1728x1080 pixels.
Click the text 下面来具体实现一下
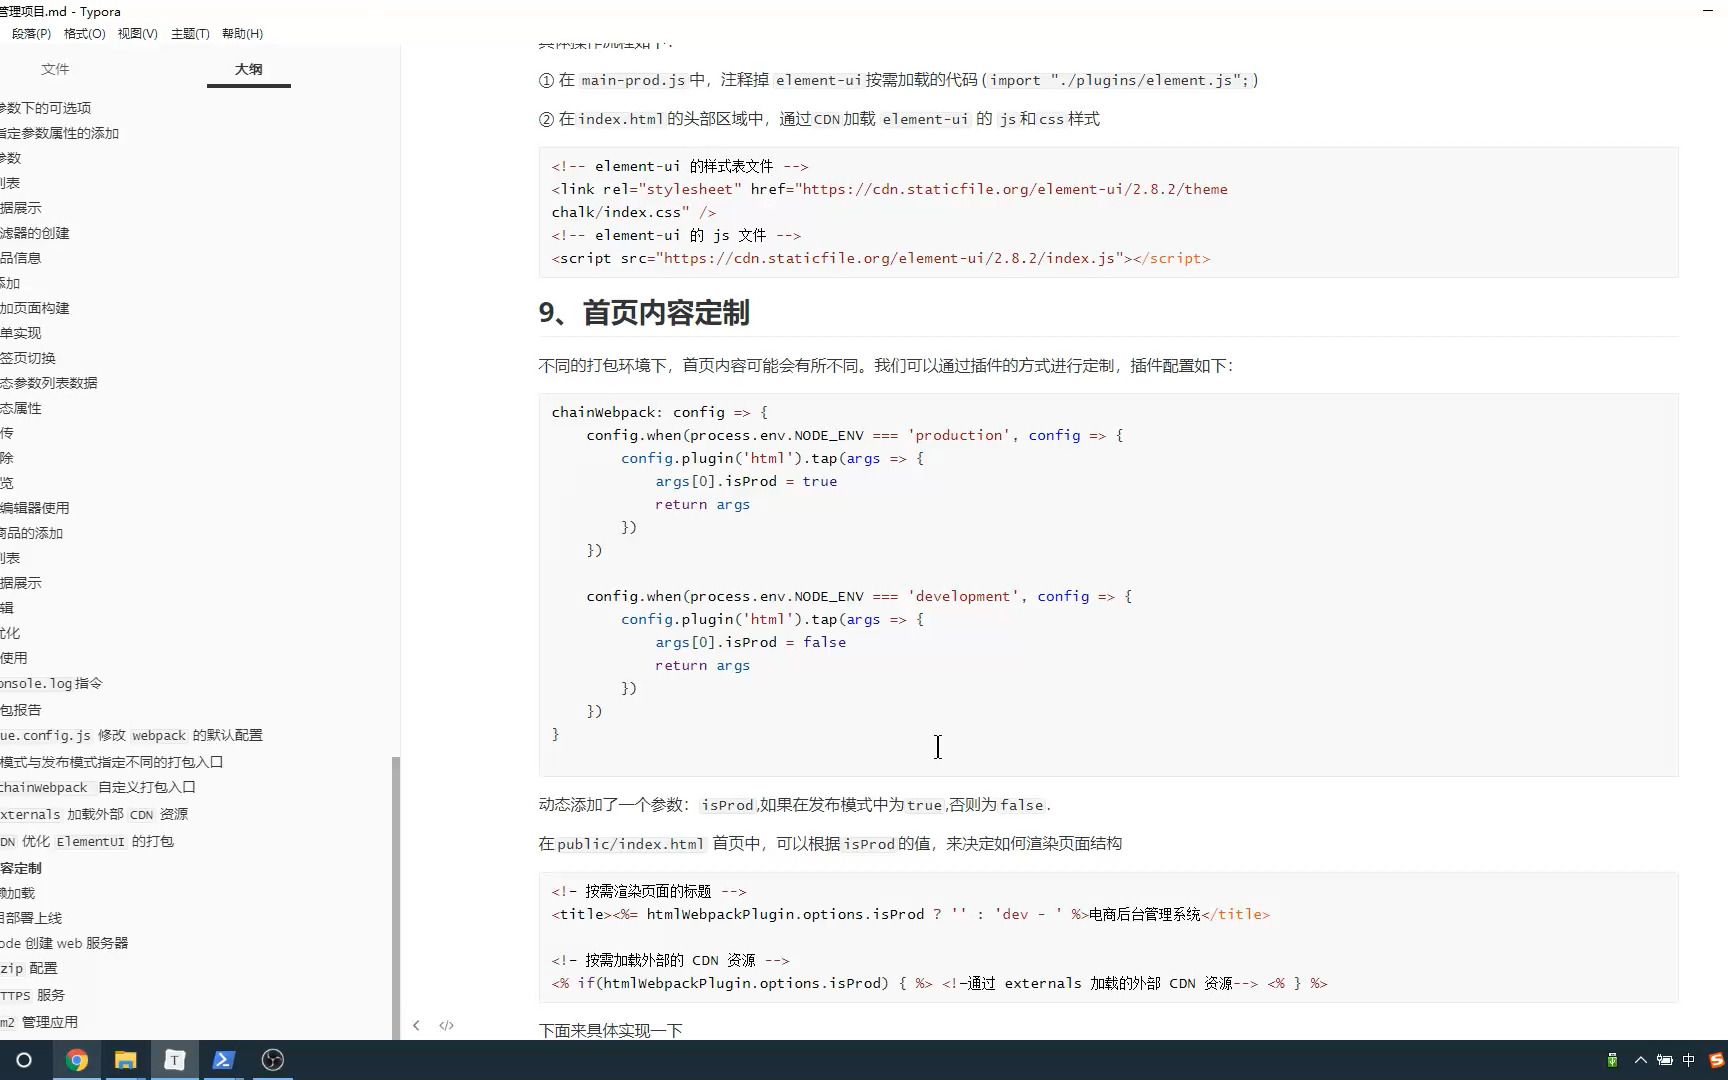[x=610, y=1030]
